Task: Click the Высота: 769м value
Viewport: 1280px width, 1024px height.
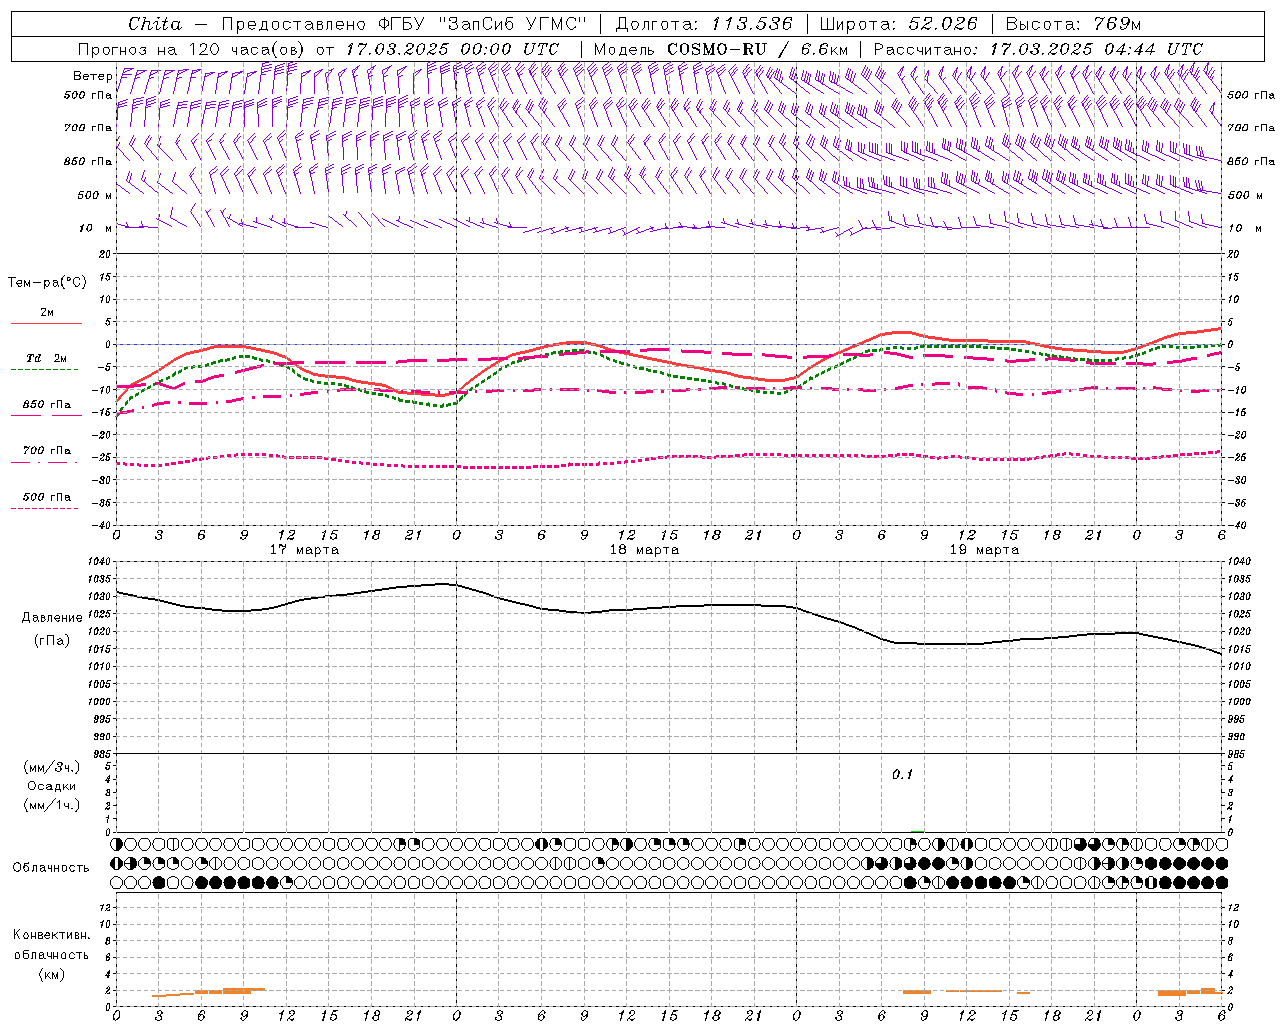Action: point(1073,24)
